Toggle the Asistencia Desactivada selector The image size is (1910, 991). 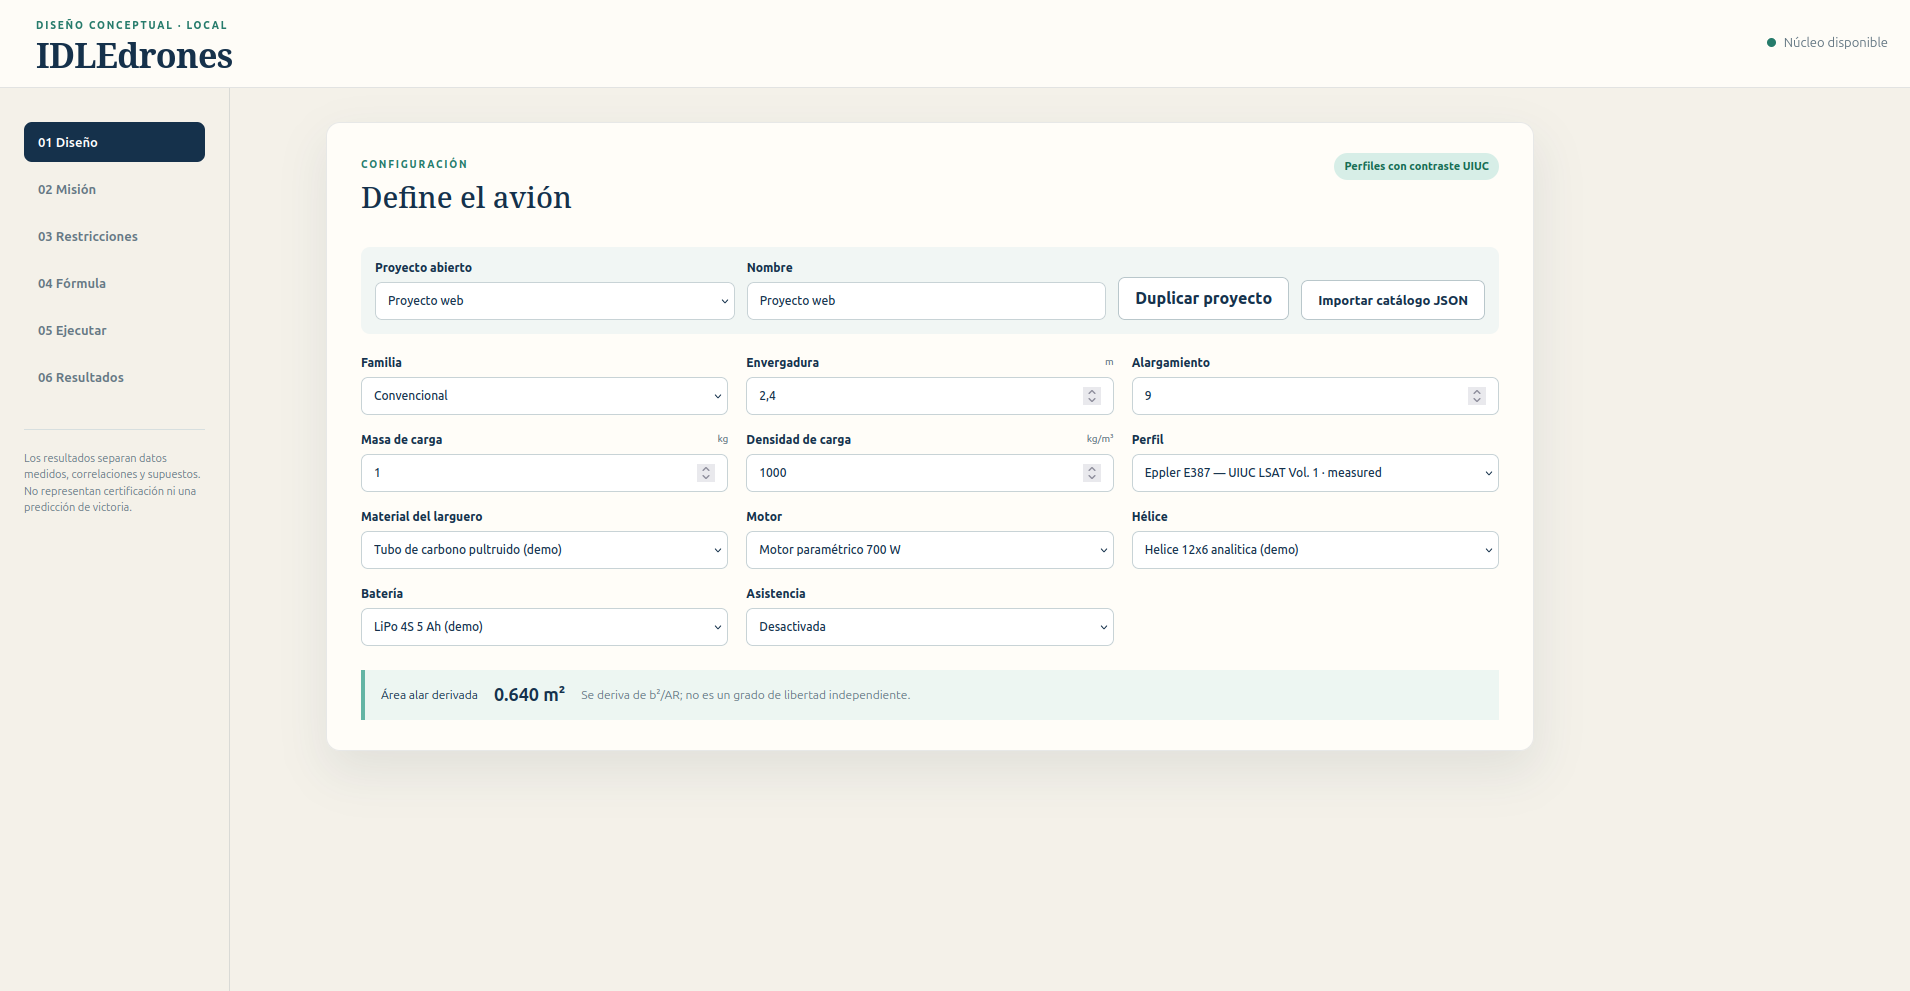tap(930, 627)
